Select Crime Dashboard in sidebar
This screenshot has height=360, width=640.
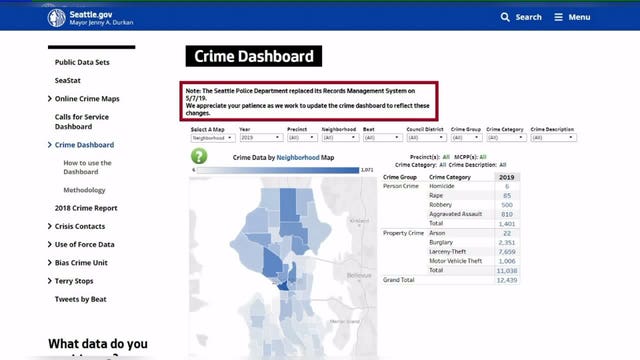[x=84, y=145]
